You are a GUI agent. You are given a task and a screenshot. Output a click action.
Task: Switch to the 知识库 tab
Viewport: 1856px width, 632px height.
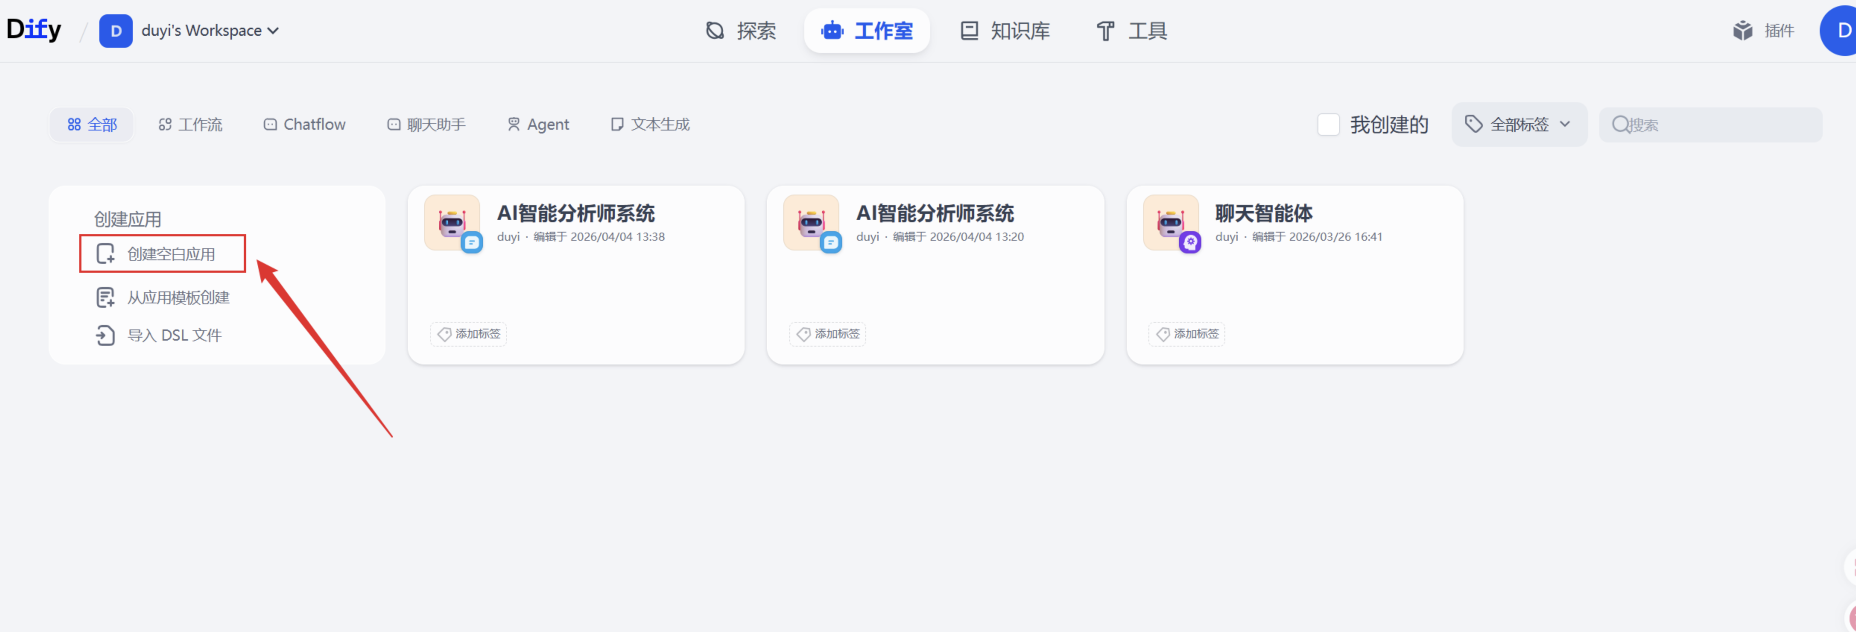(1005, 31)
